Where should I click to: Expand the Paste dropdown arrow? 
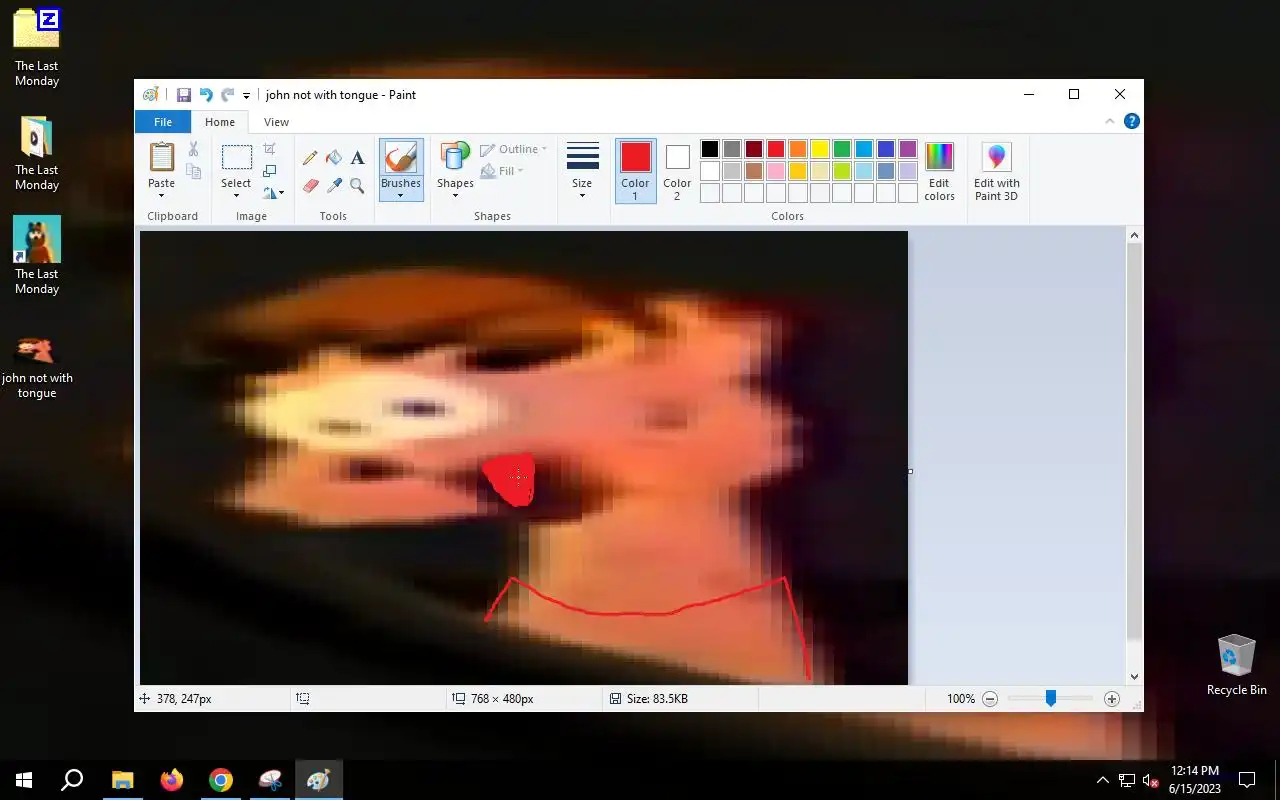[x=161, y=195]
